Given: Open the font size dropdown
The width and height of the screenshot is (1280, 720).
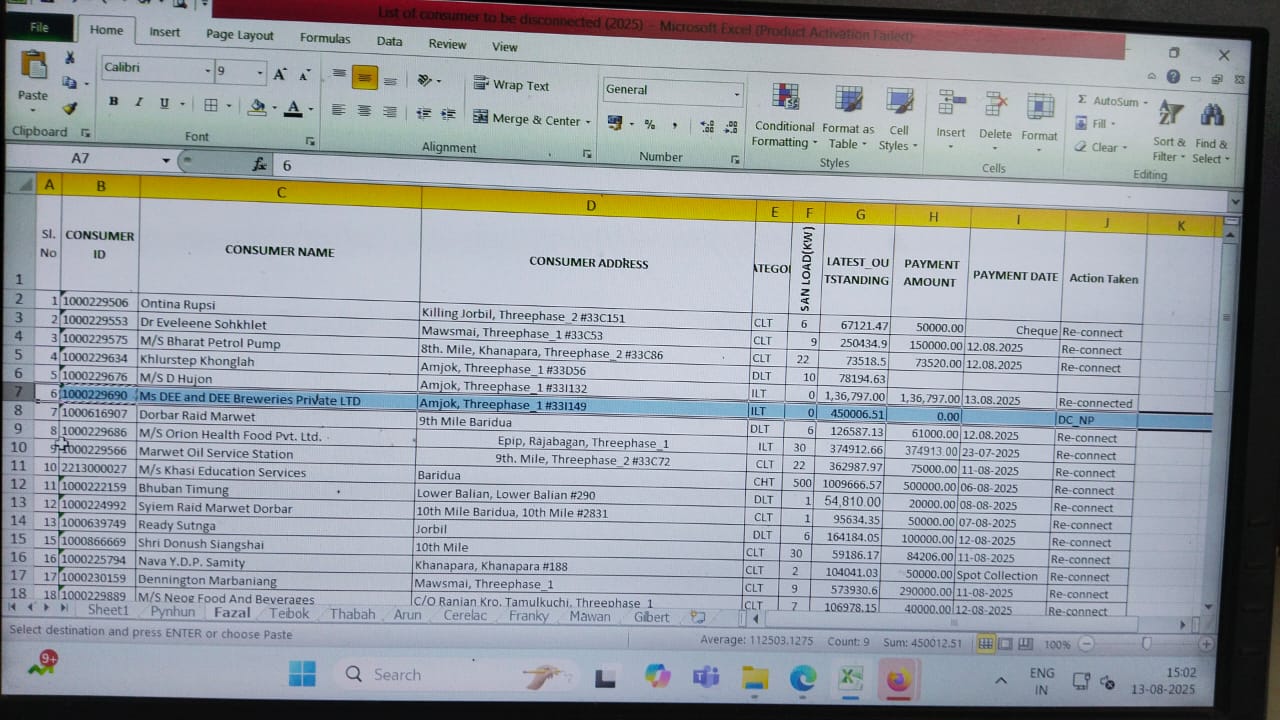Looking at the screenshot, I should [x=260, y=73].
